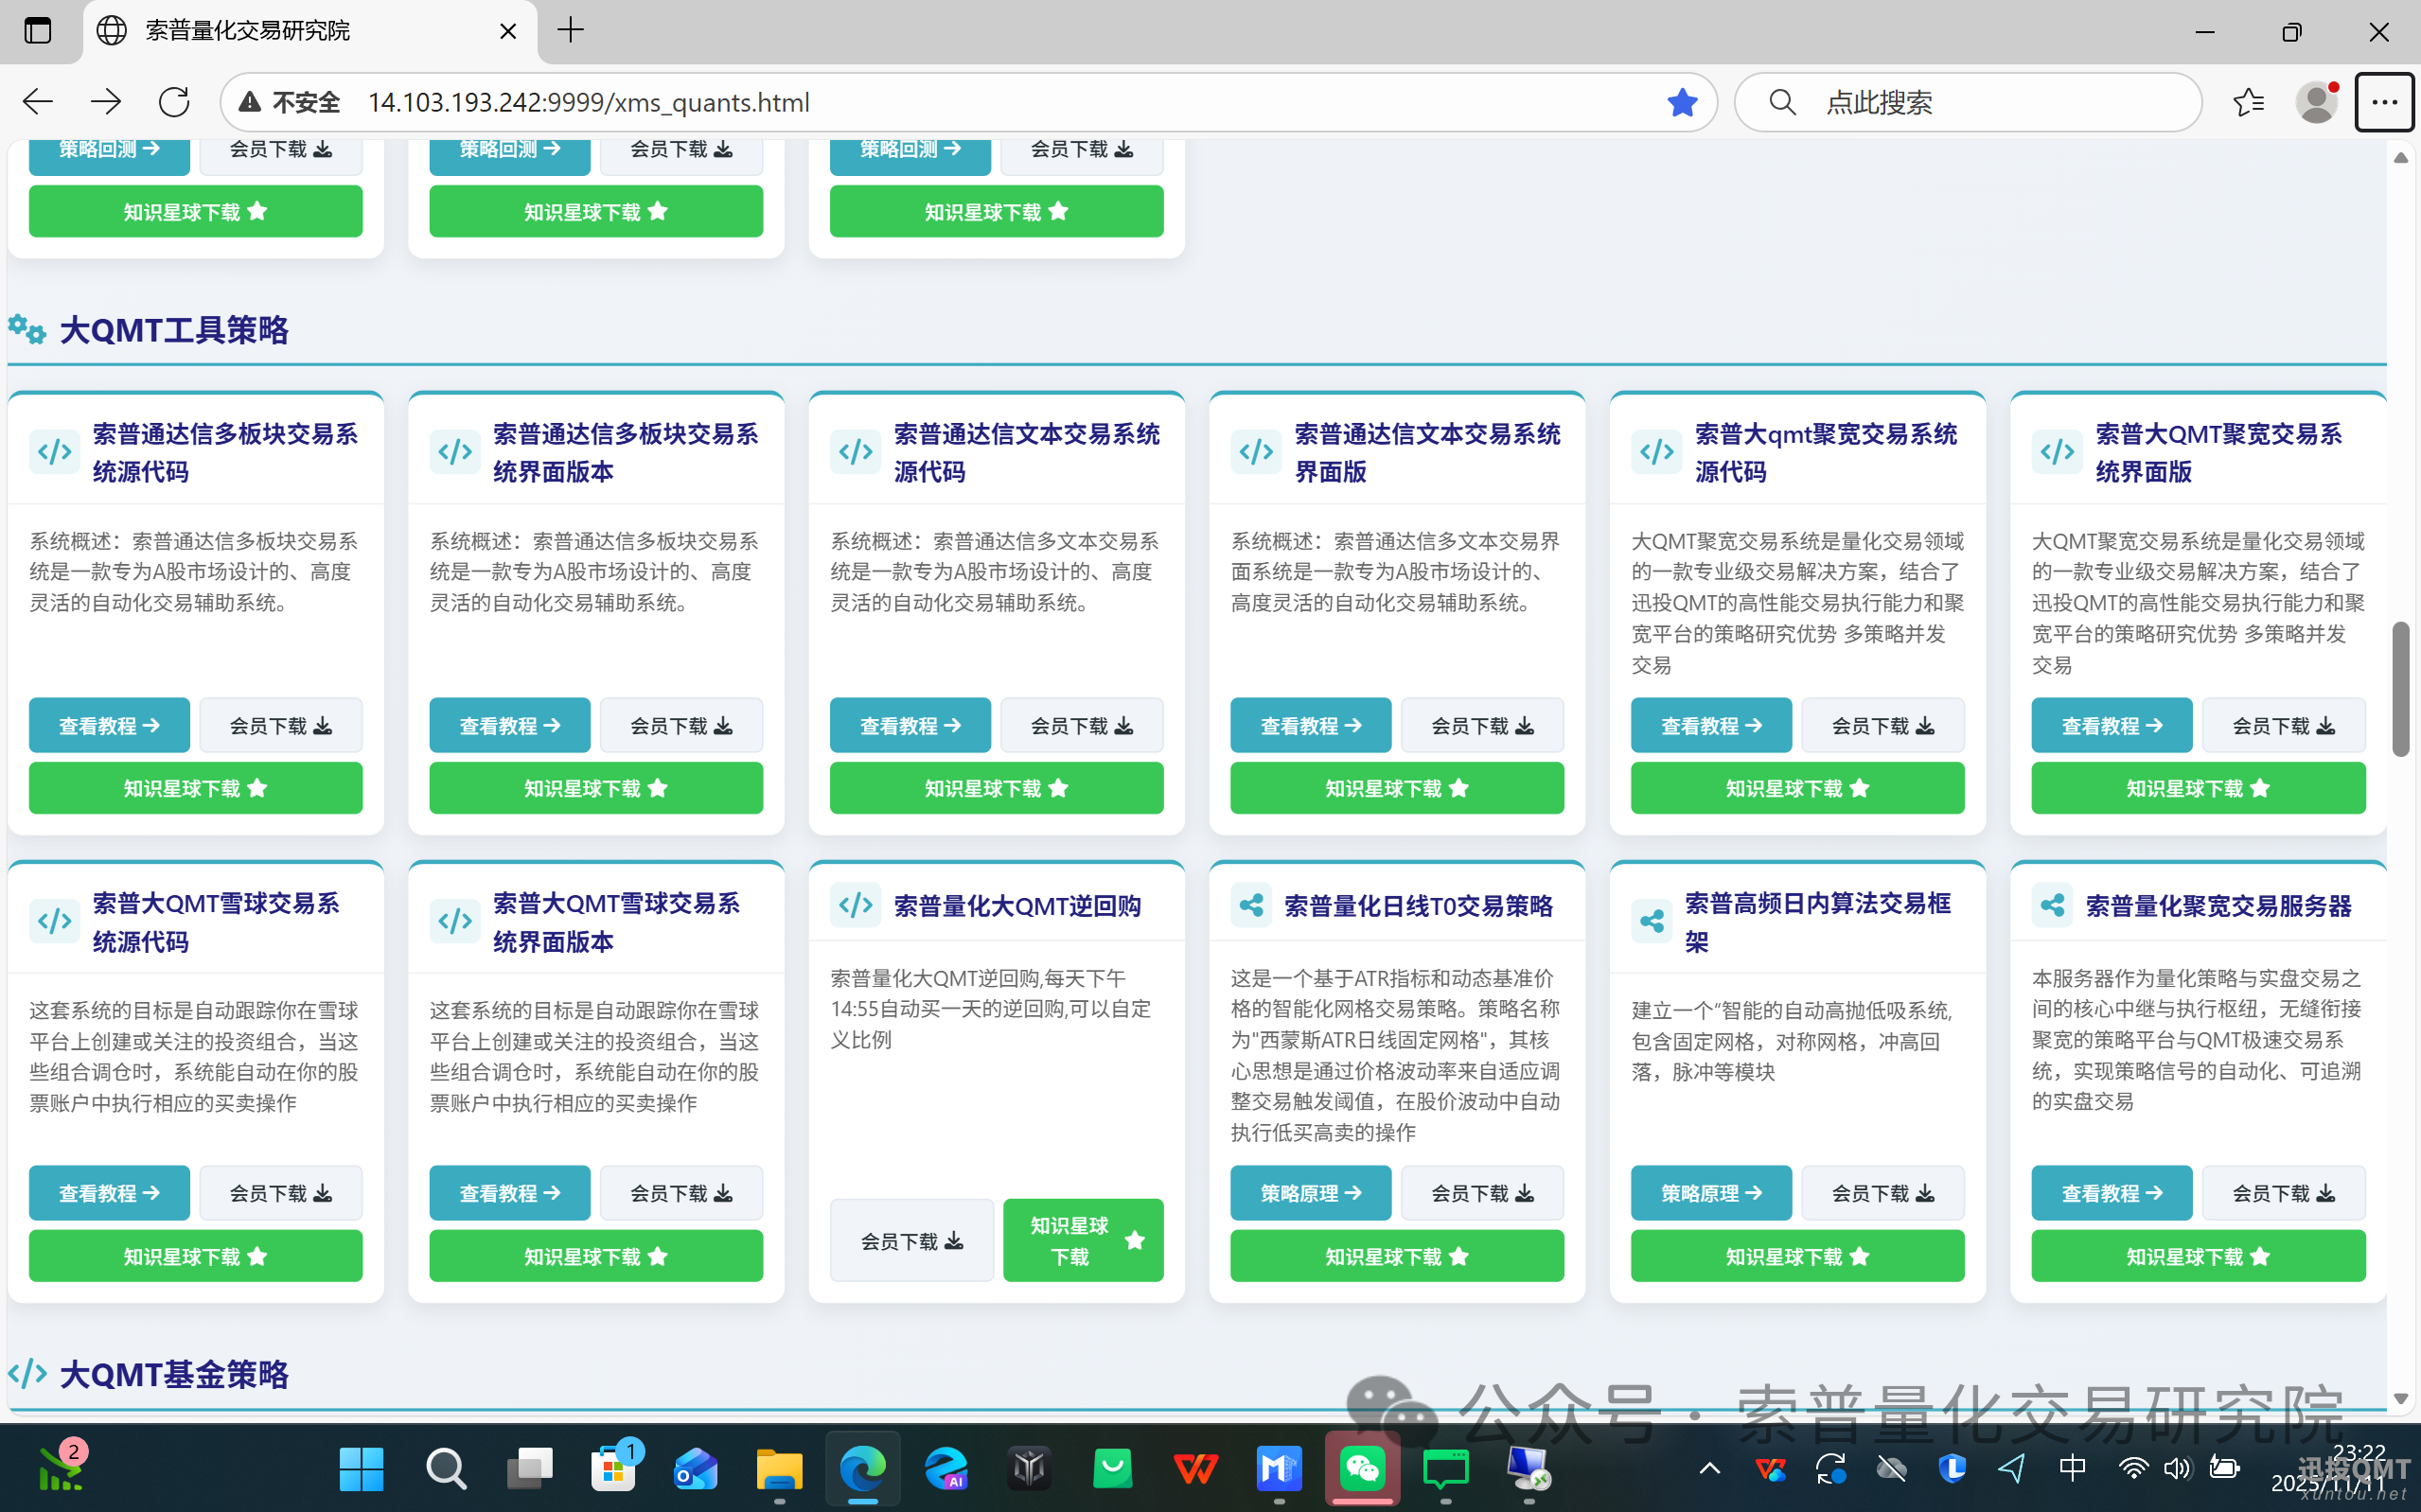Image resolution: width=2421 pixels, height=1512 pixels.
Task: Click the page reload icon
Action: pyautogui.click(x=174, y=101)
